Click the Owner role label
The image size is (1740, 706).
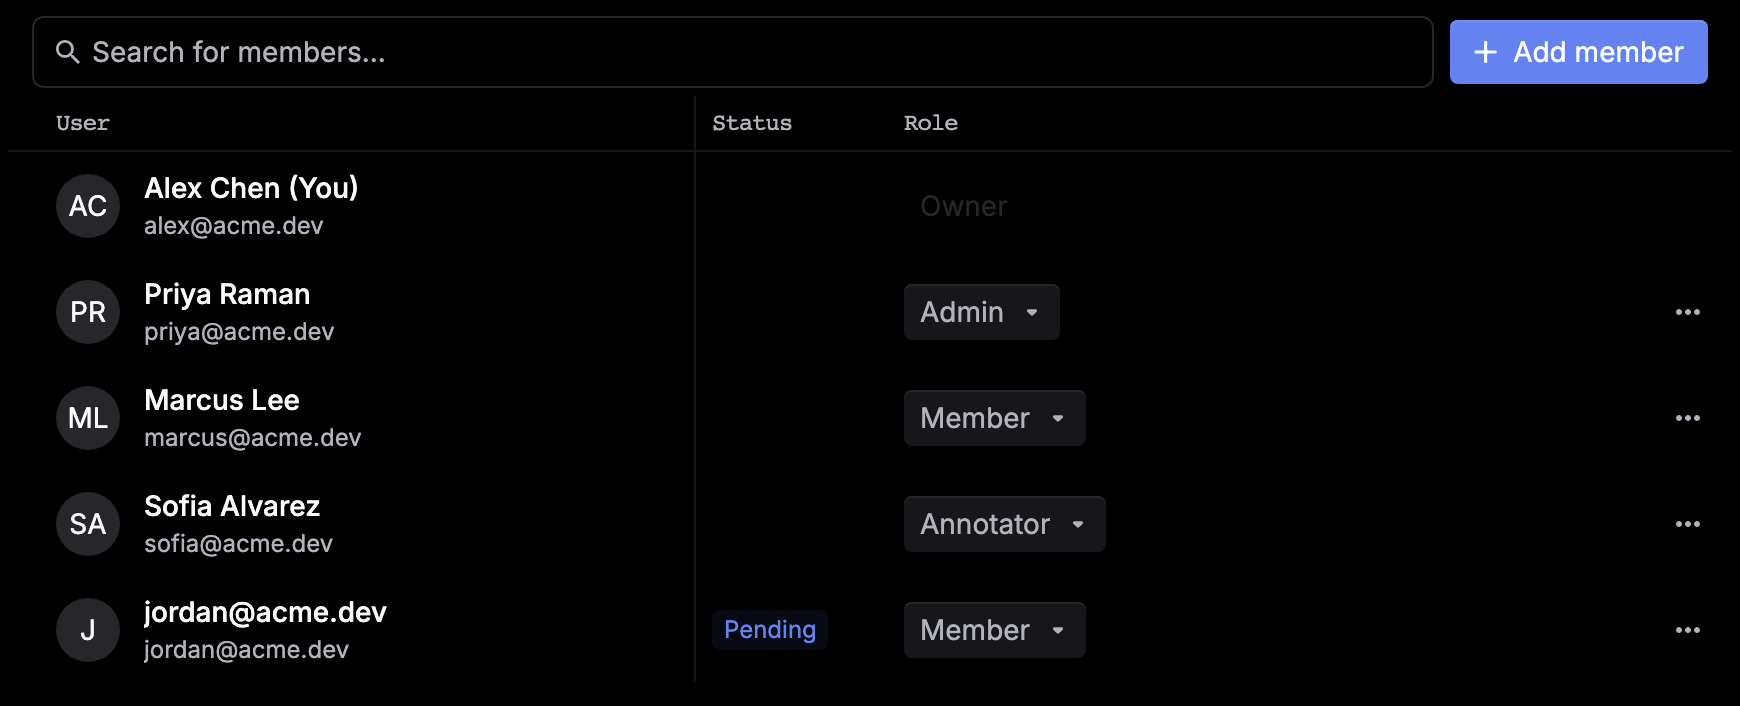point(964,206)
